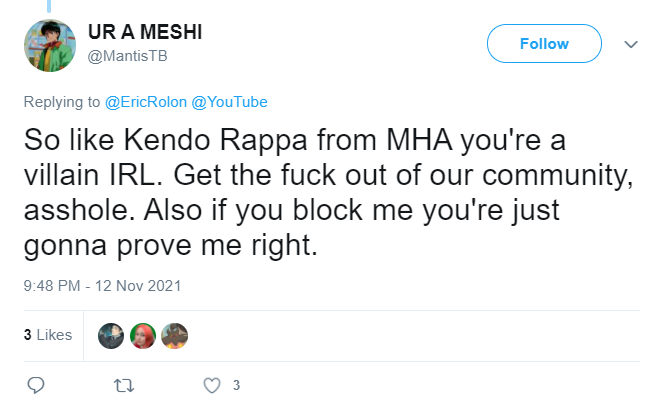View the third liker's brown avatar

click(174, 336)
